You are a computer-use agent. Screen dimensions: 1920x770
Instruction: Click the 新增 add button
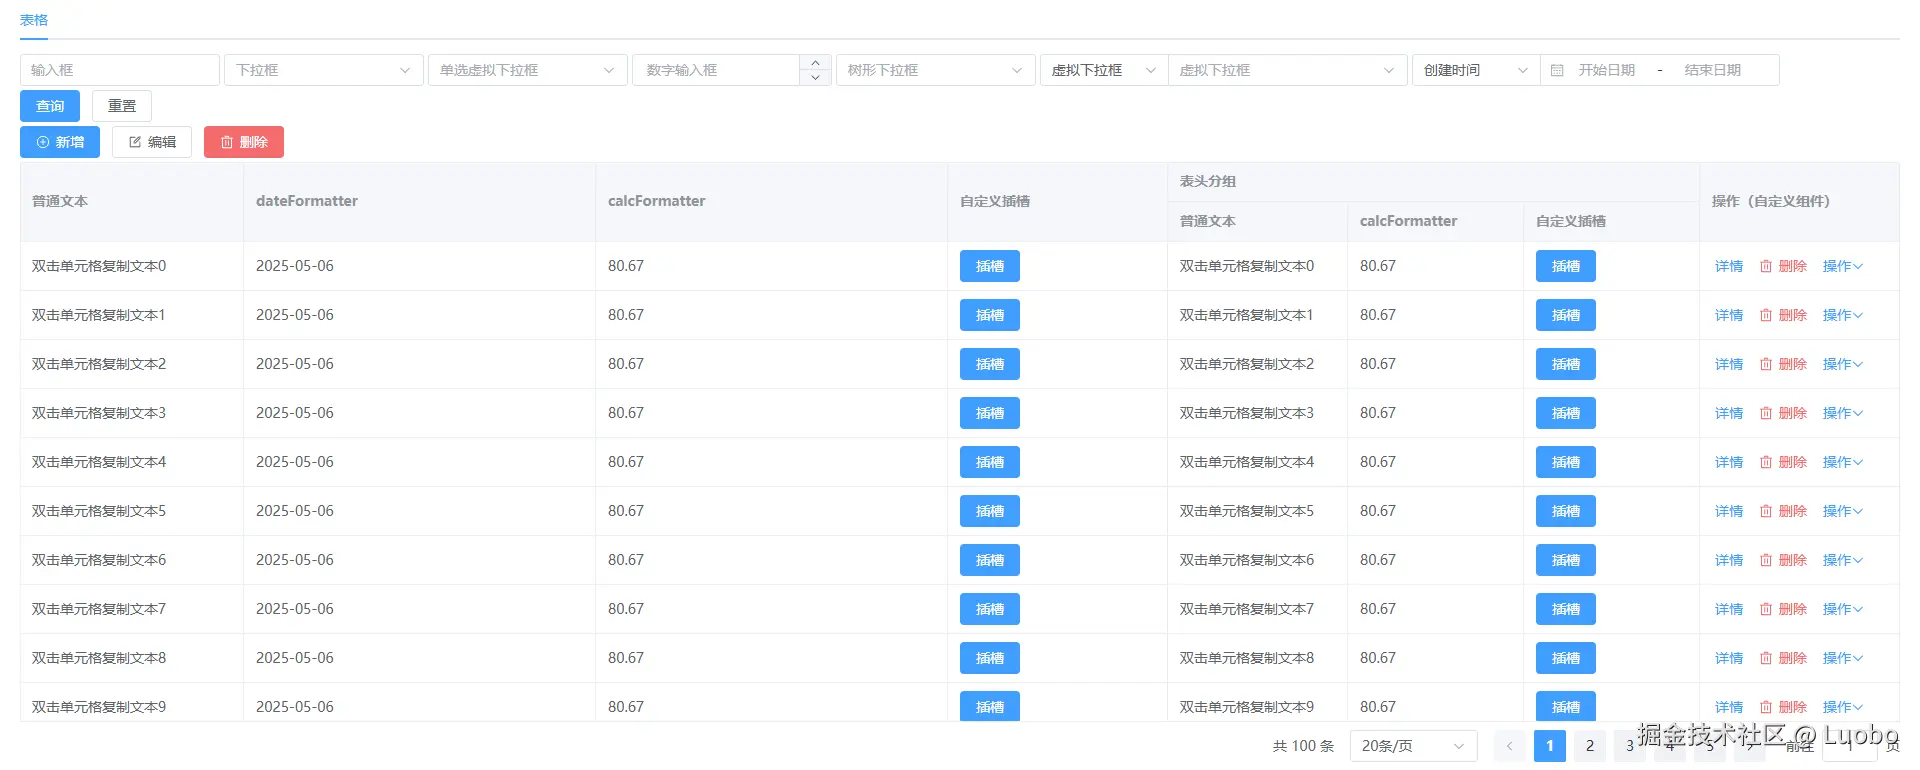(x=60, y=142)
